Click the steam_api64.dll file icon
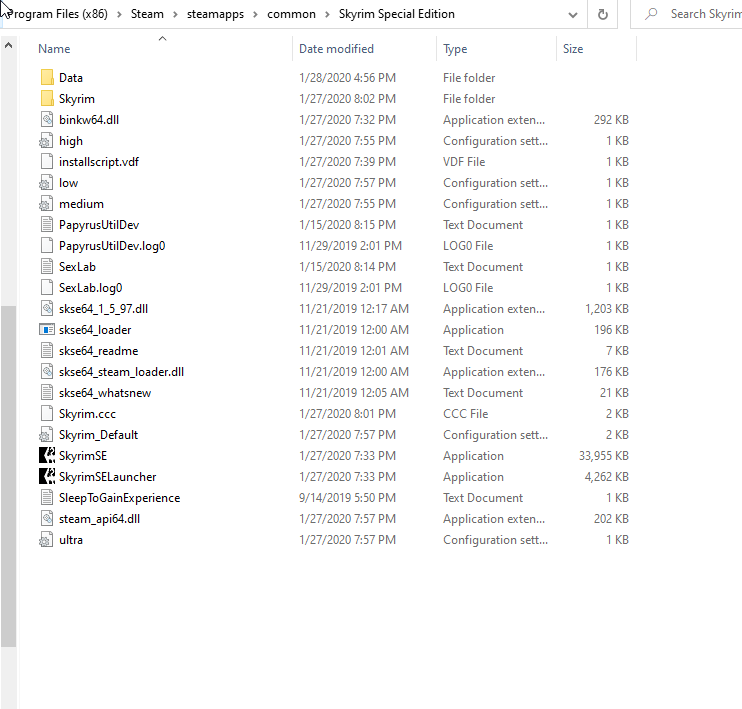The width and height of the screenshot is (742, 709). click(47, 519)
